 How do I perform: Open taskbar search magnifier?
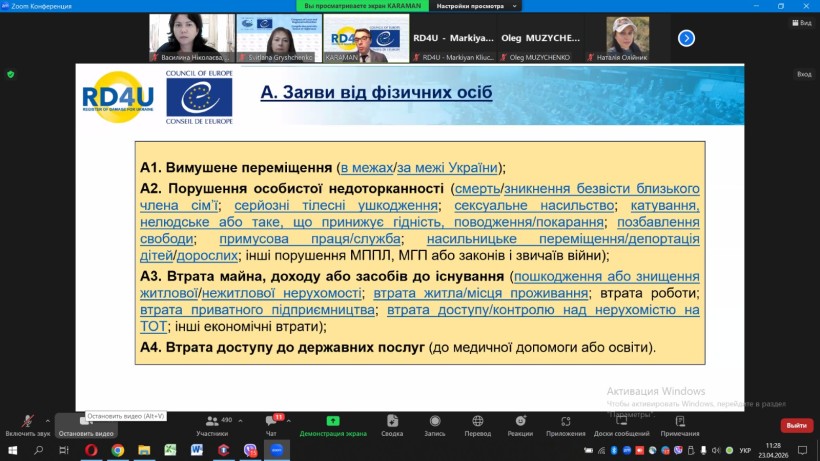(38, 450)
